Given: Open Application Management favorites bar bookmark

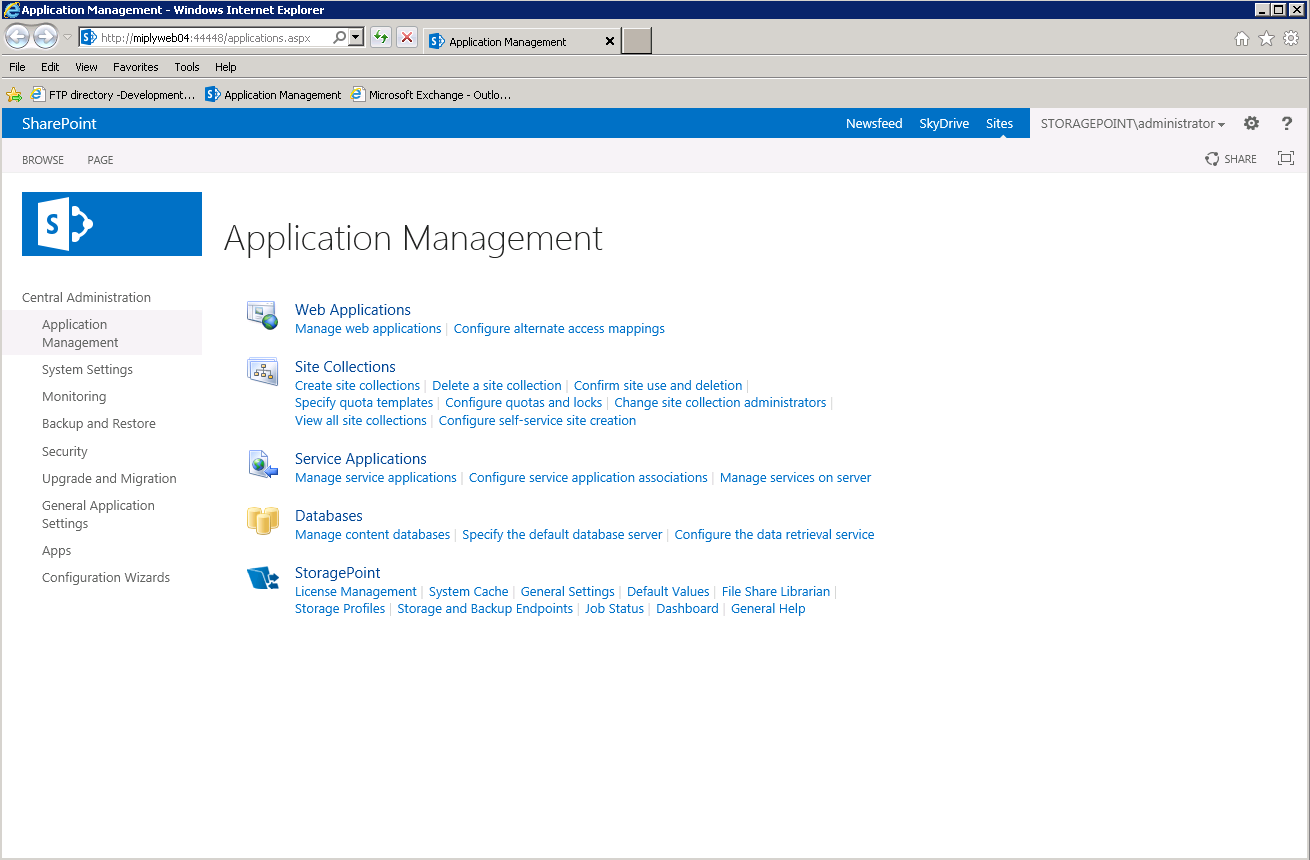Looking at the screenshot, I should [x=273, y=95].
